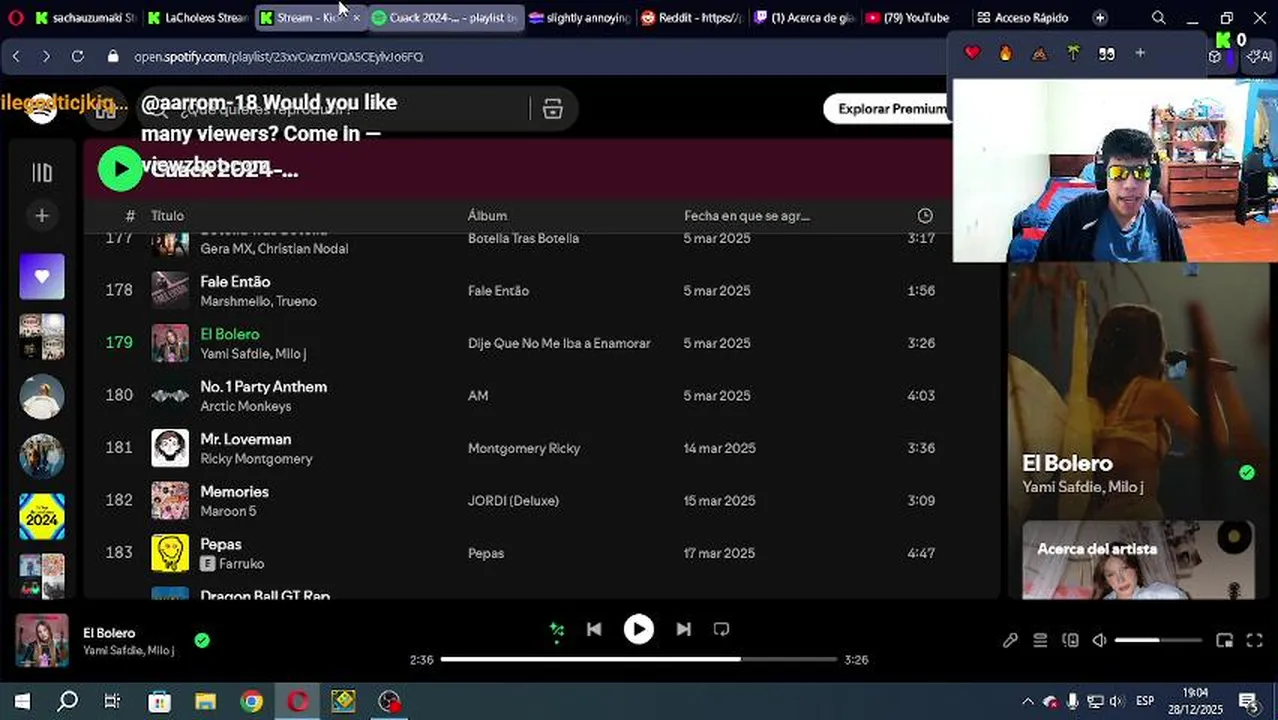1278x720 pixels.
Task: Open the AM album link
Action: click(x=478, y=396)
